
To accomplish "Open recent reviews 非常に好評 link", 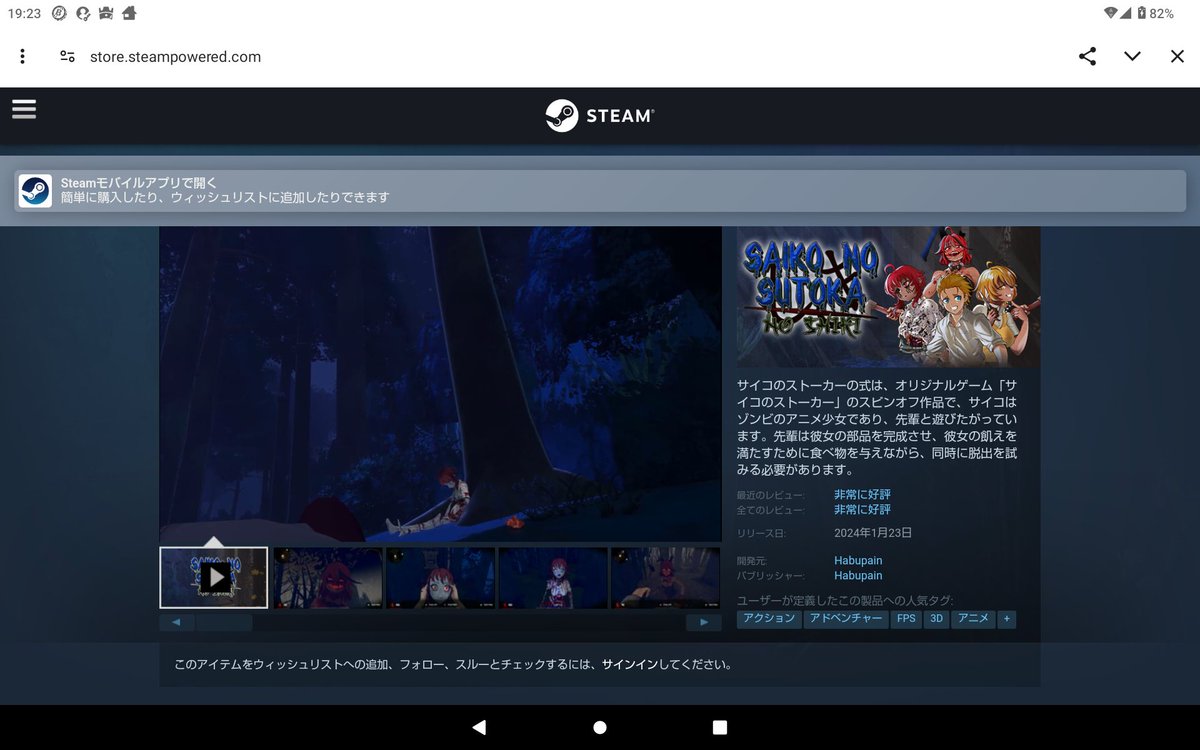I will coord(862,495).
